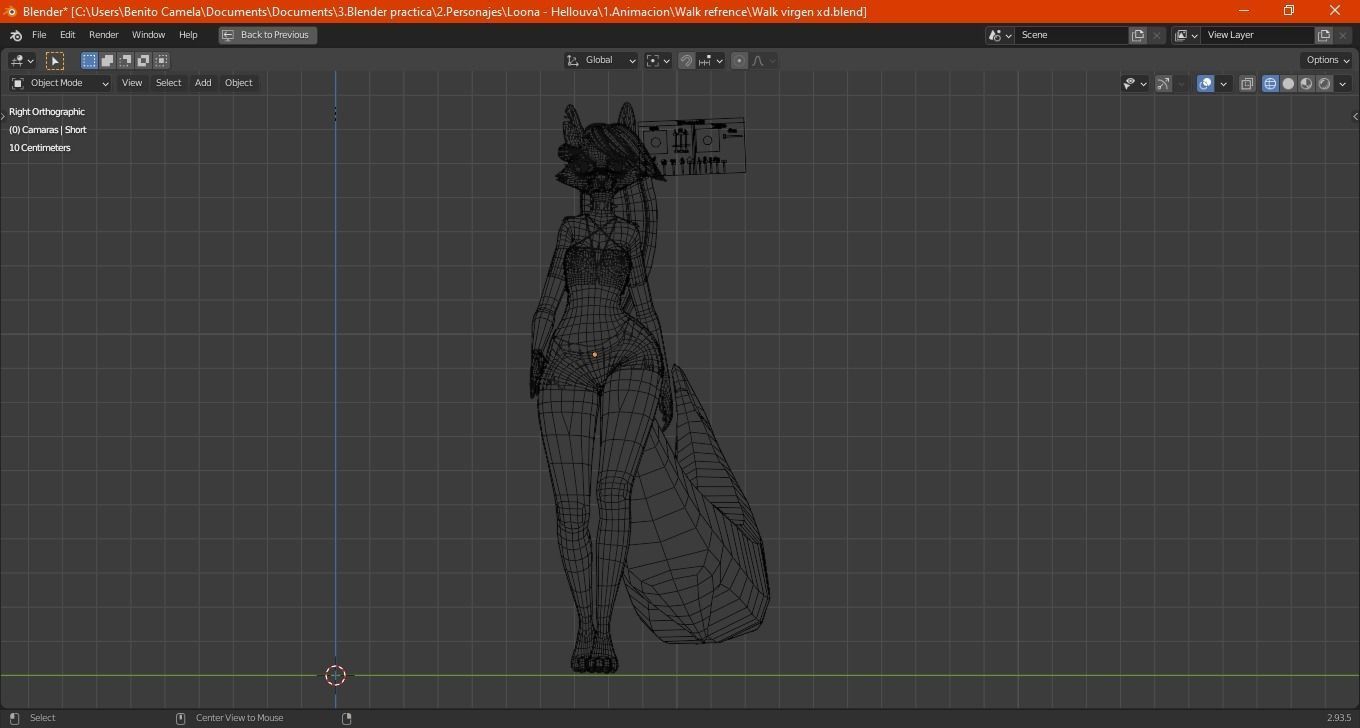Open the Global transform orientation dropdown
The height and width of the screenshot is (728, 1360).
tap(601, 61)
